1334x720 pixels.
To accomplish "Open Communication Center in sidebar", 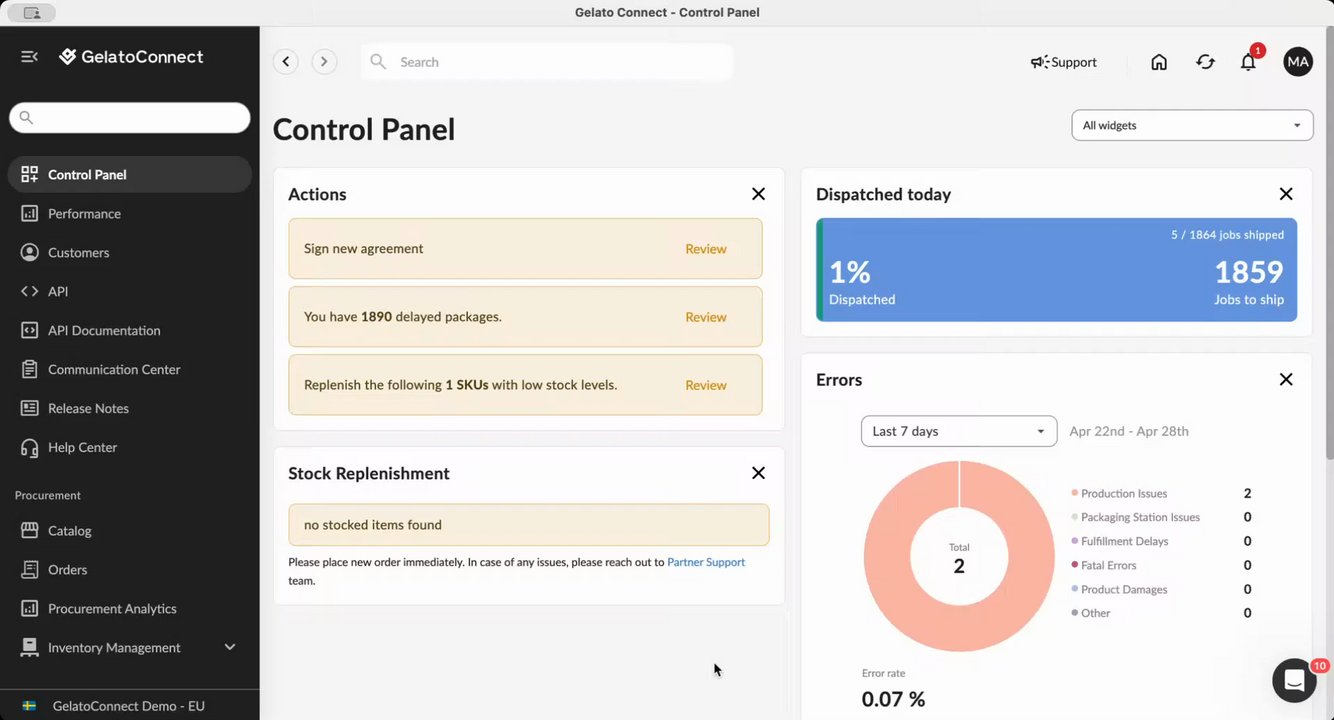I will click(130, 369).
